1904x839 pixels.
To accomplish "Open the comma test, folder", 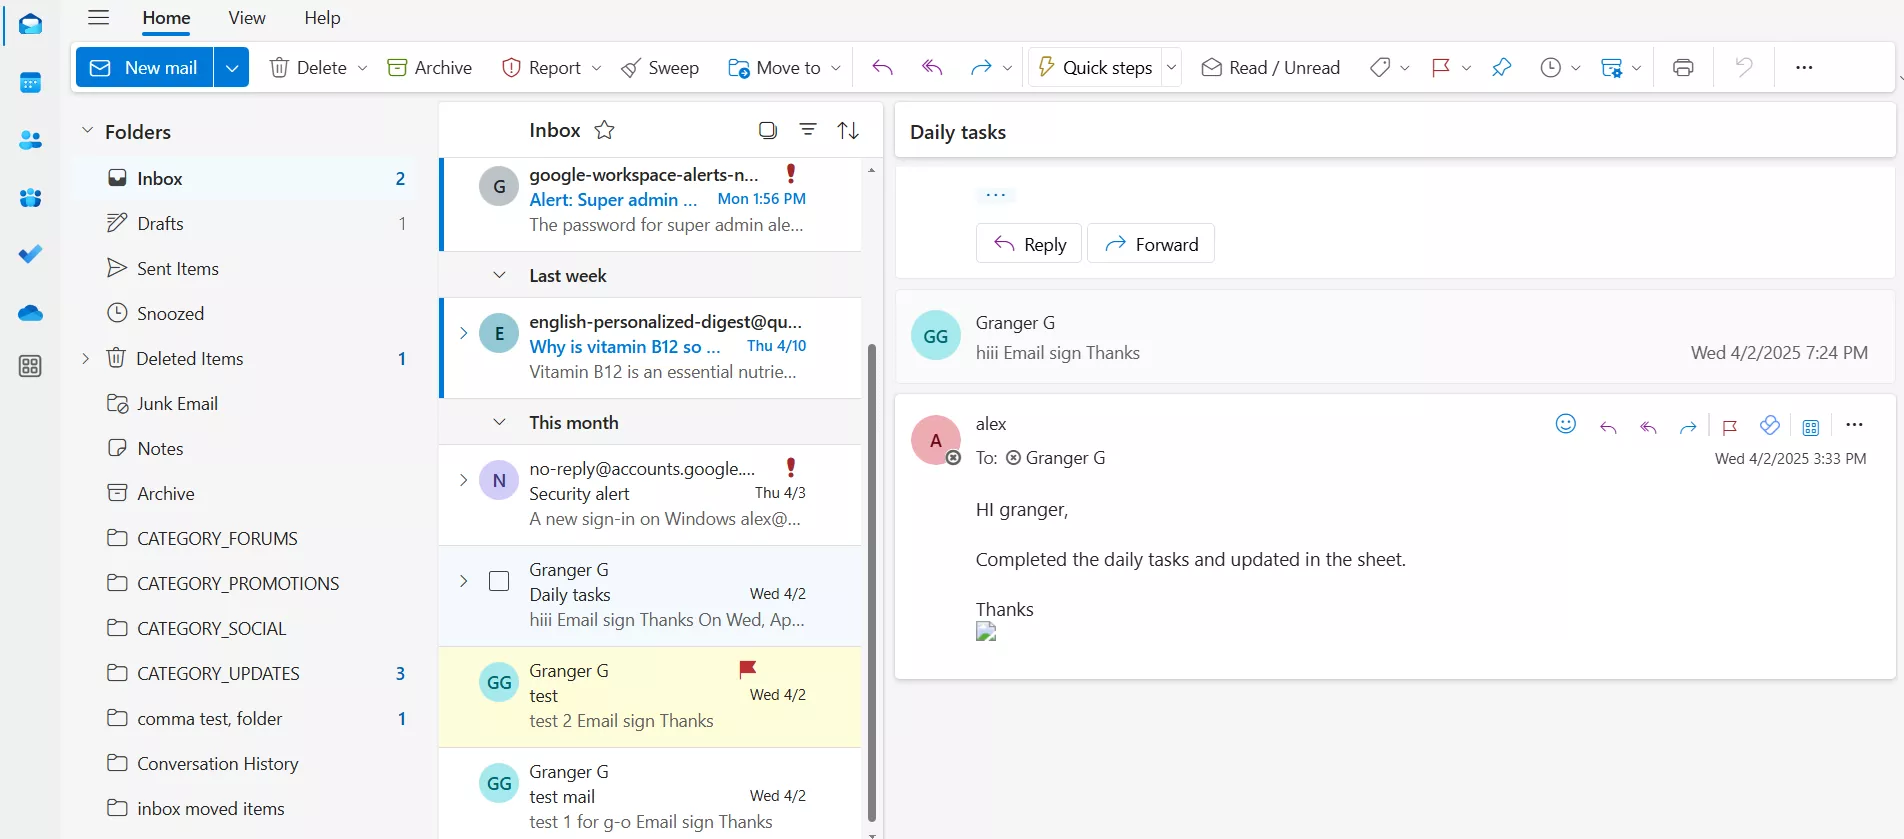I will [x=248, y=718].
